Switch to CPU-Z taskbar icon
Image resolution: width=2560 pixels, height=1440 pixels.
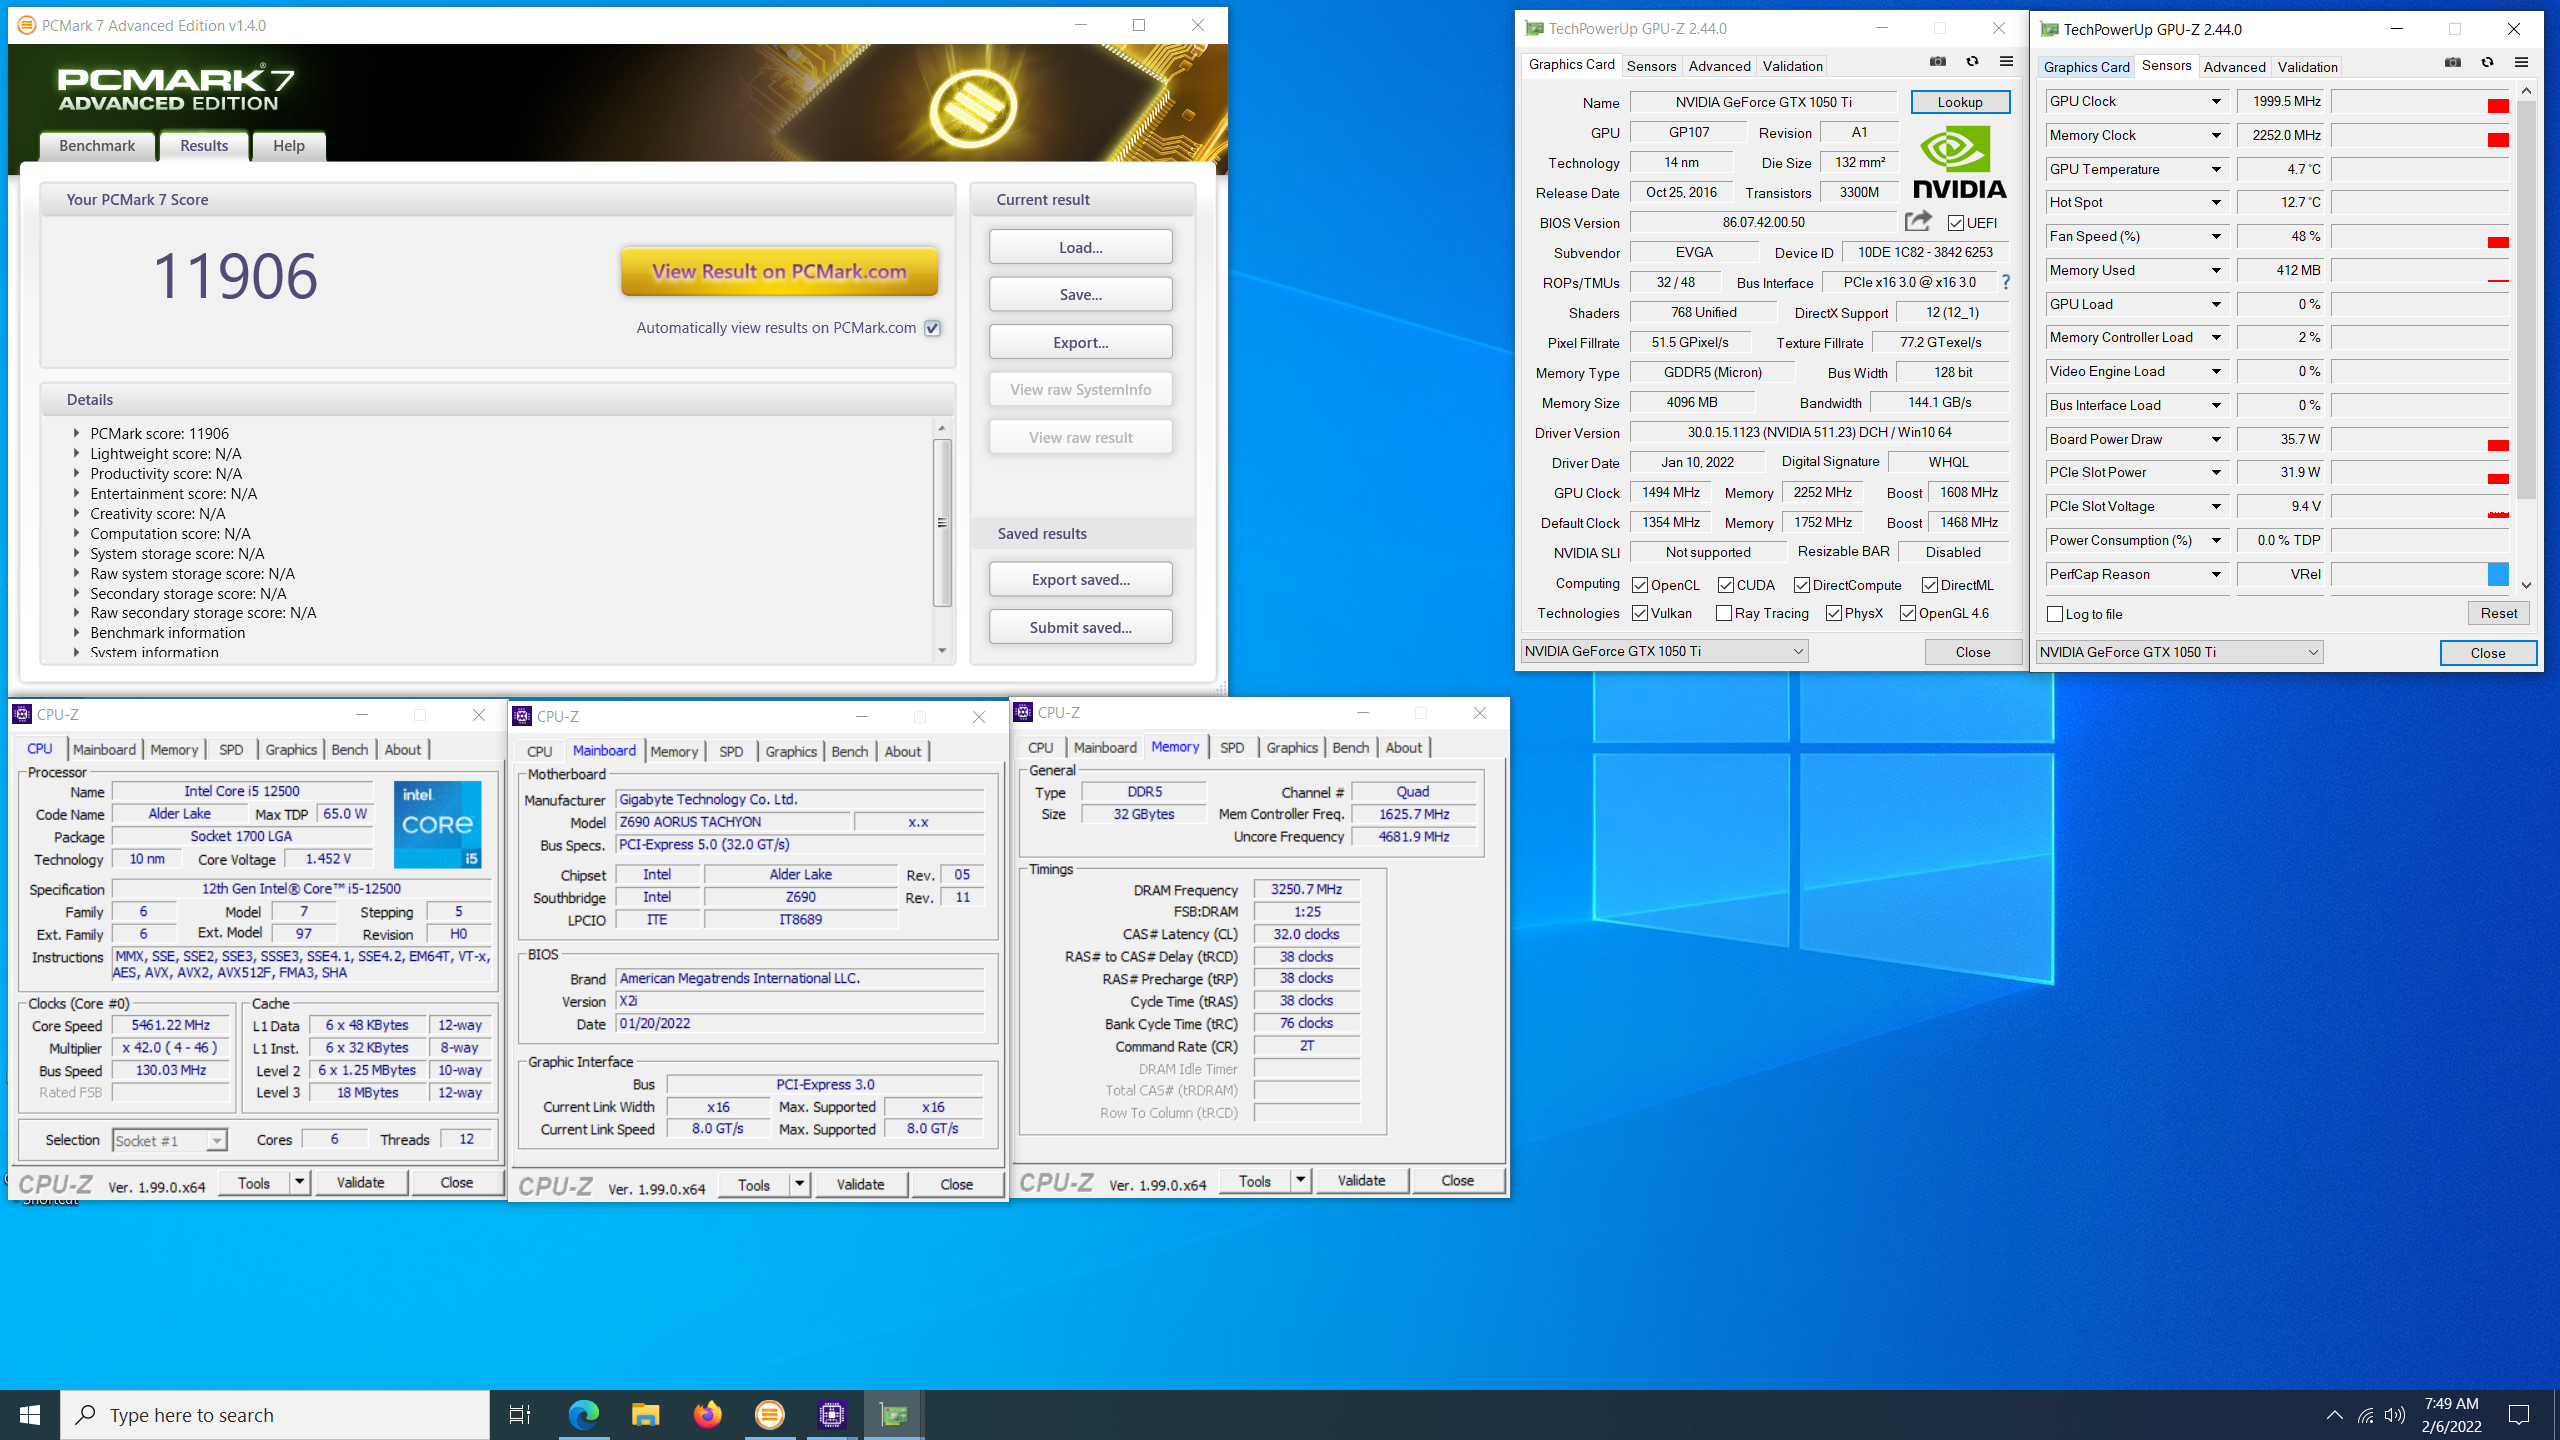[831, 1415]
